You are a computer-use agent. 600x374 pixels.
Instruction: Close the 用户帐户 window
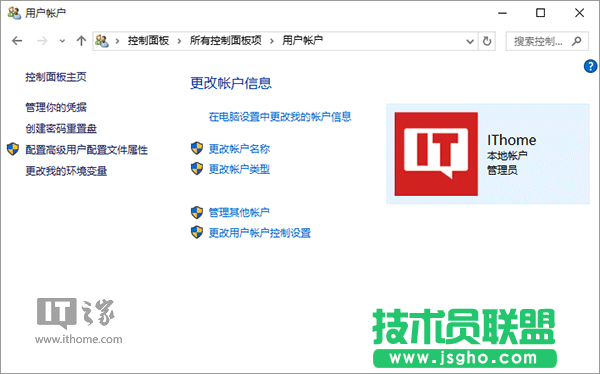pos(579,13)
